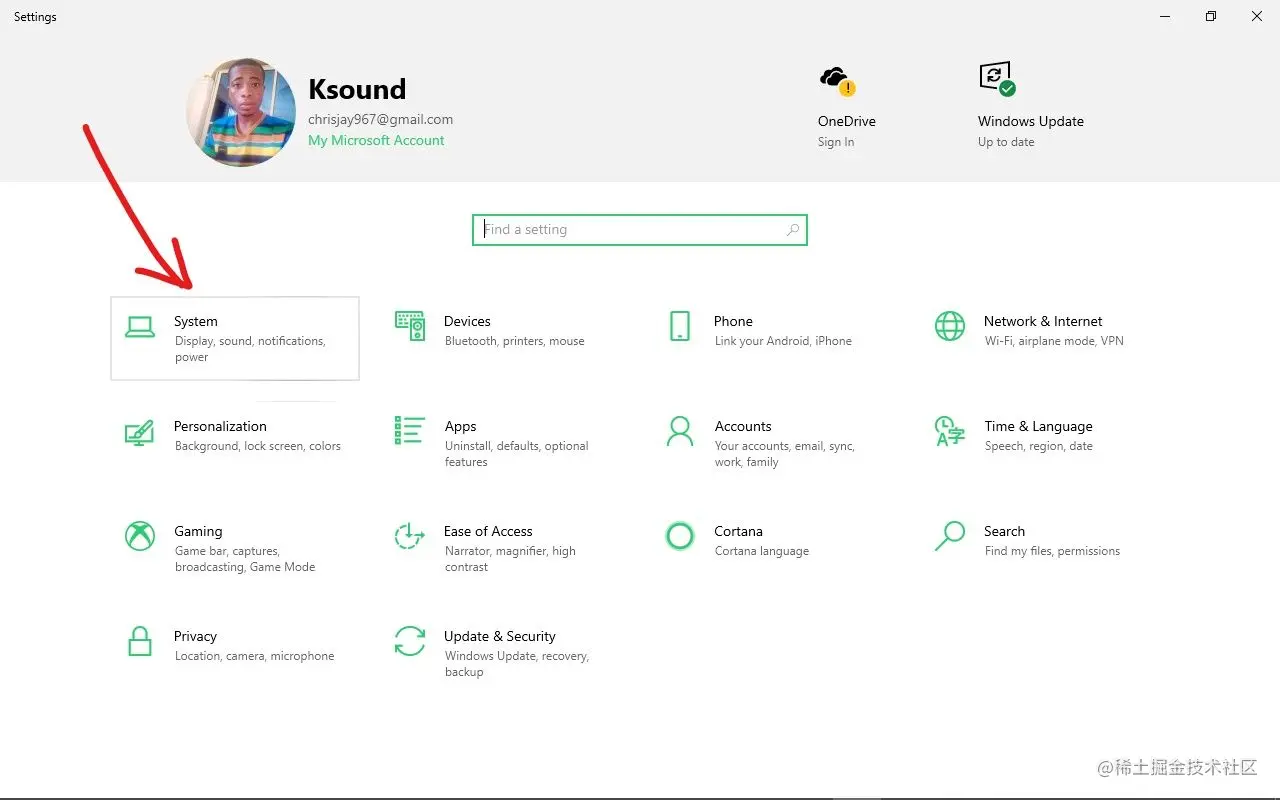Click the System category title
This screenshot has height=800, width=1280.
[x=196, y=321]
